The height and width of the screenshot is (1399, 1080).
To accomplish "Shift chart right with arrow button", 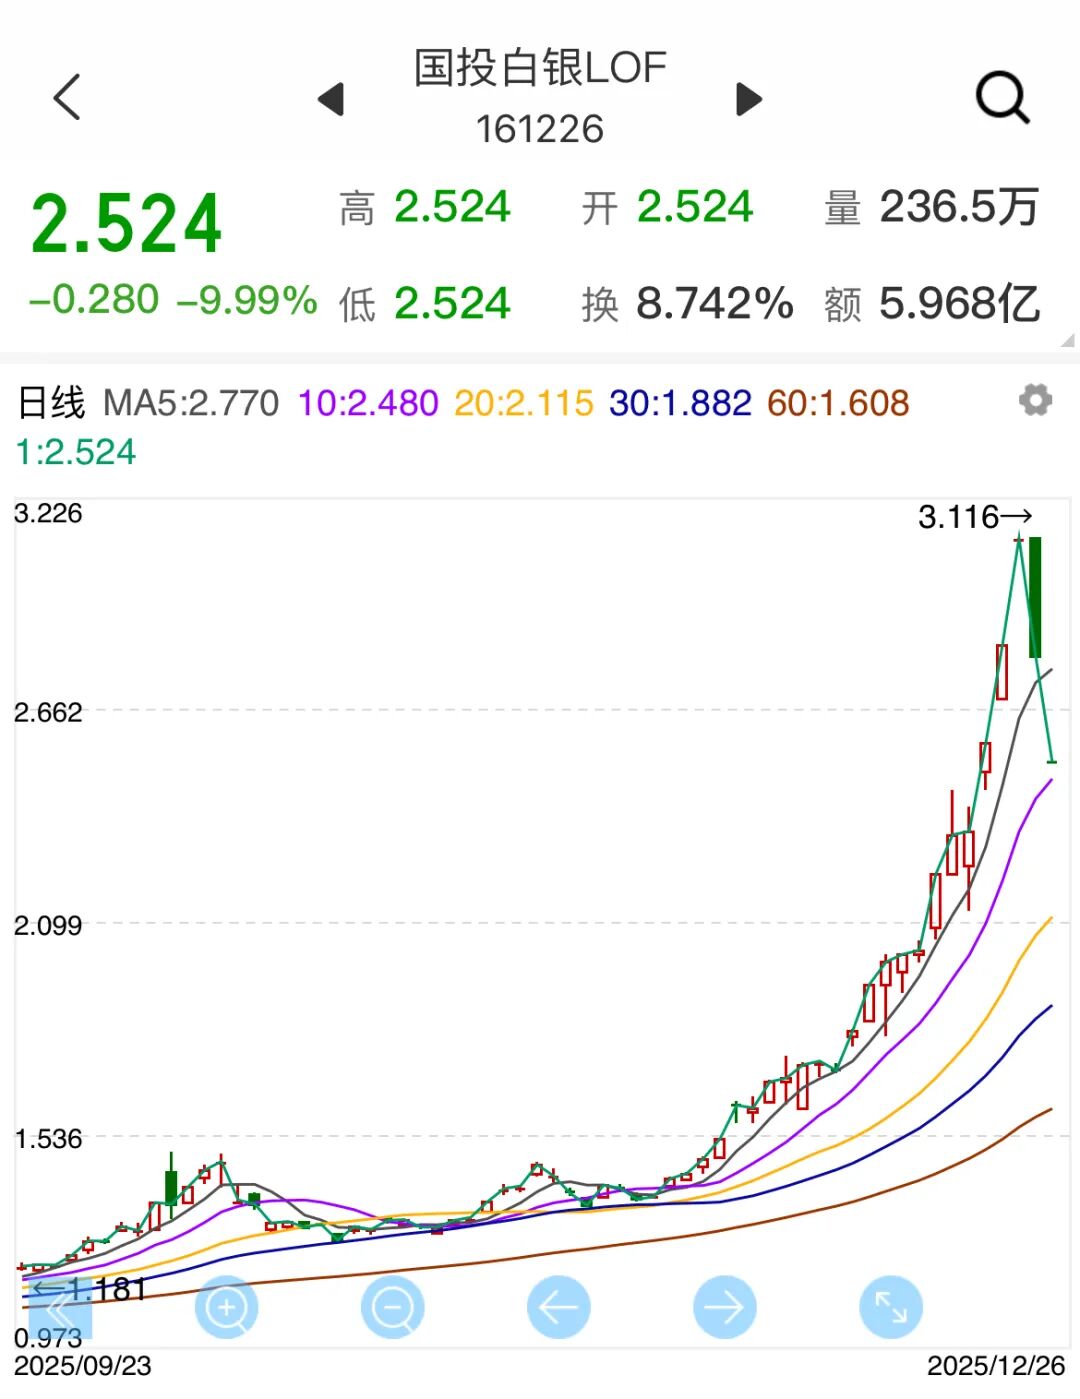I will point(724,1307).
